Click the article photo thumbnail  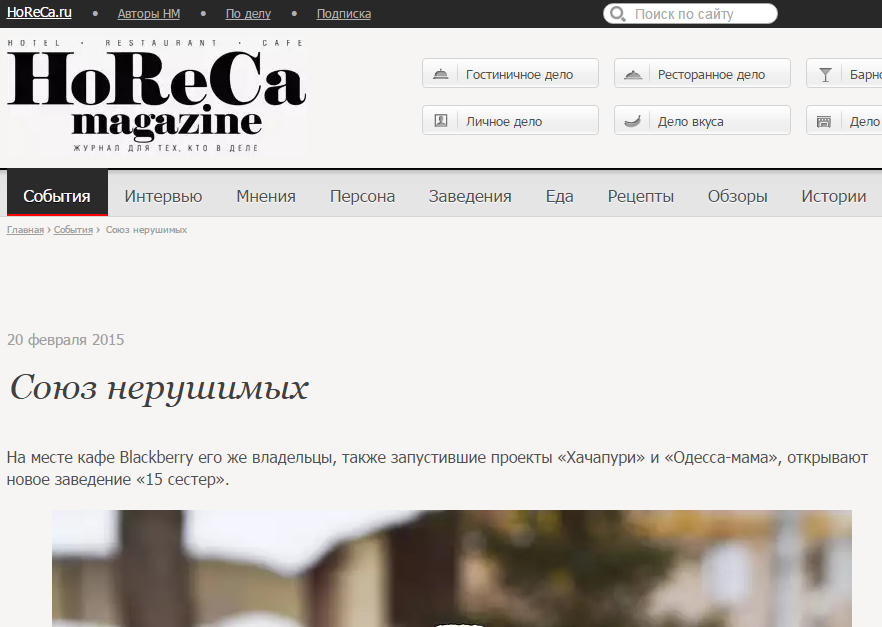tap(452, 568)
